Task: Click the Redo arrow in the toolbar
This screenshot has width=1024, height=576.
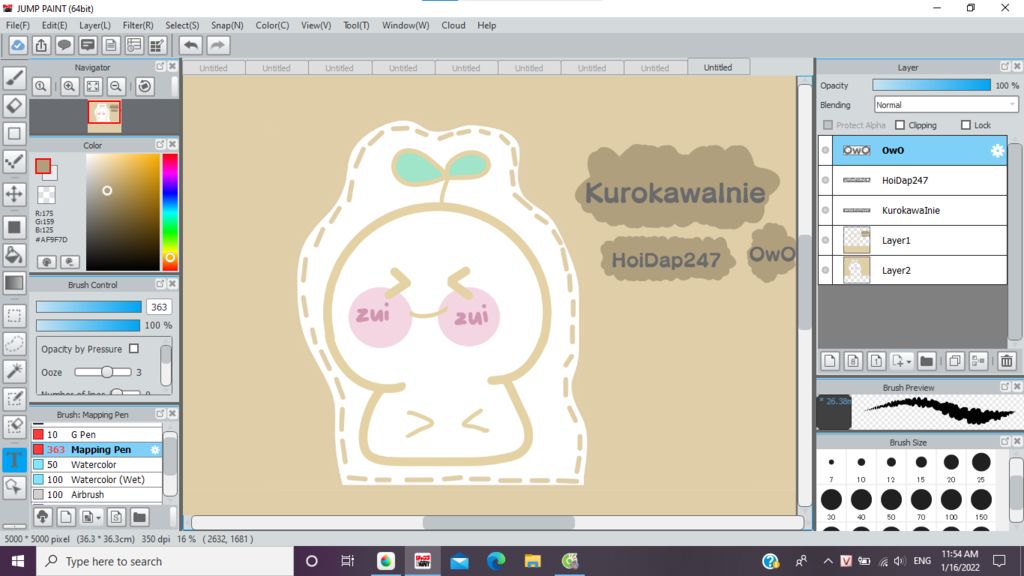Action: point(218,45)
